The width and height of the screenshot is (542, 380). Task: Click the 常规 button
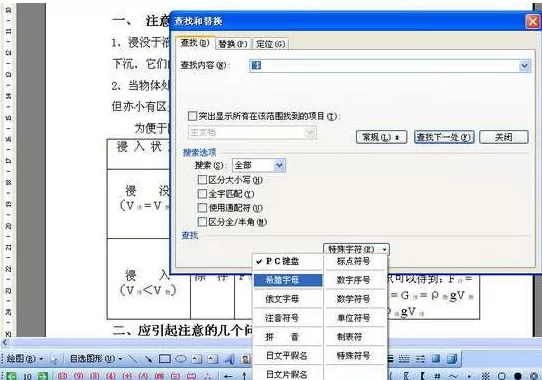click(x=381, y=137)
